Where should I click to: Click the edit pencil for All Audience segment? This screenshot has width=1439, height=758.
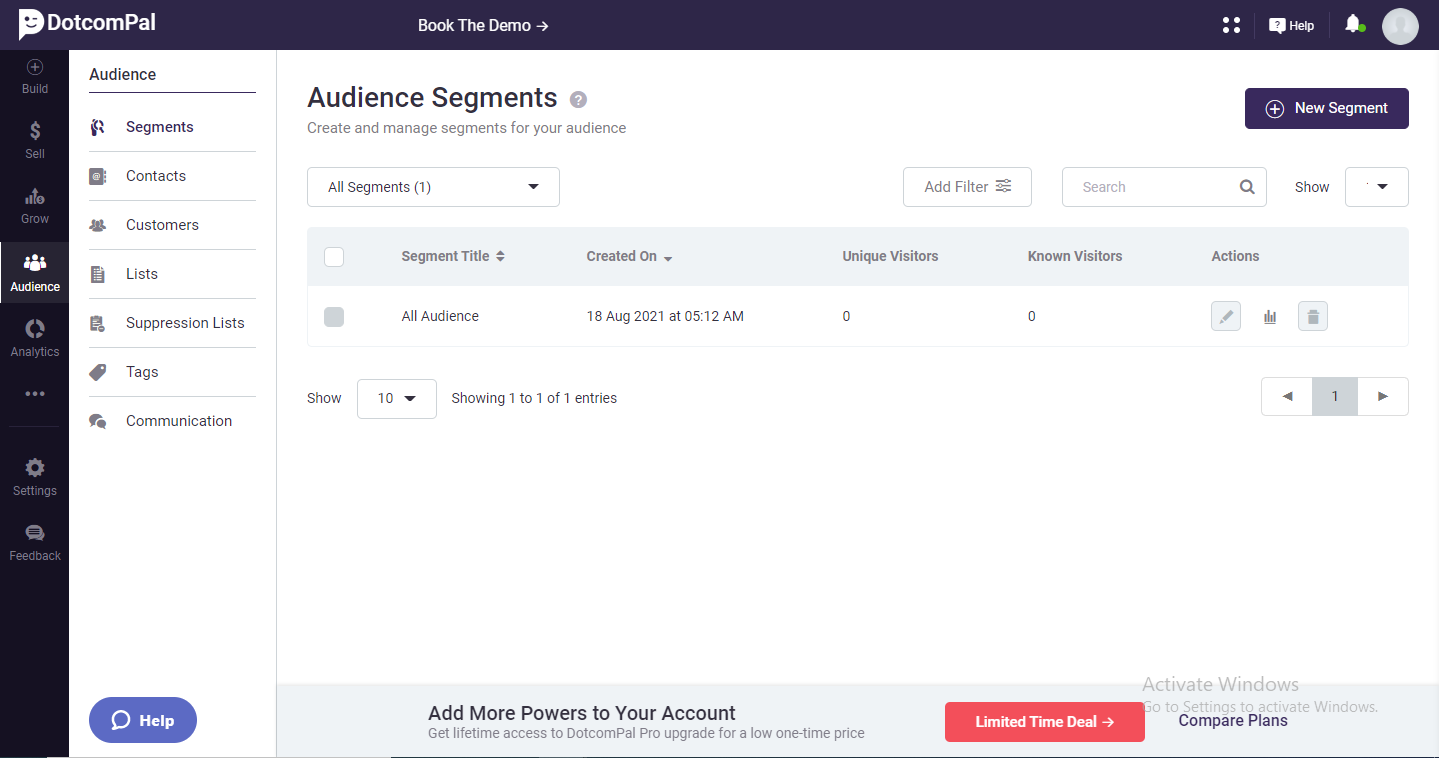pyautogui.click(x=1225, y=315)
